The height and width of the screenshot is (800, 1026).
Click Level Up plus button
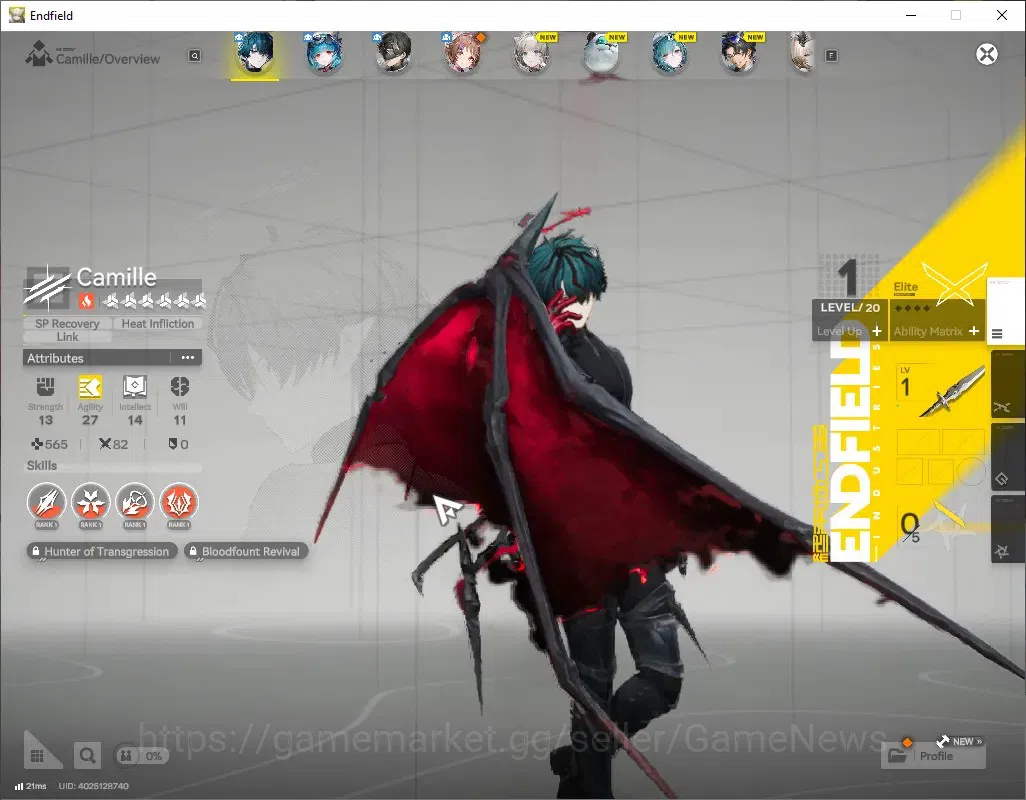point(877,331)
